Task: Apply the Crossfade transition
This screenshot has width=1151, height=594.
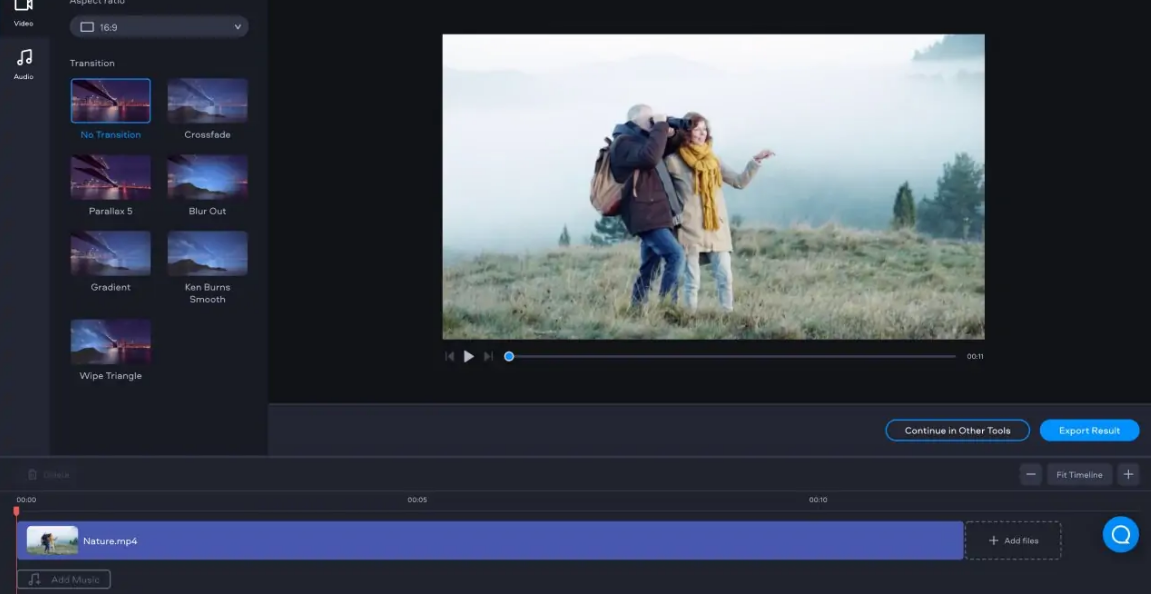Action: 207,101
